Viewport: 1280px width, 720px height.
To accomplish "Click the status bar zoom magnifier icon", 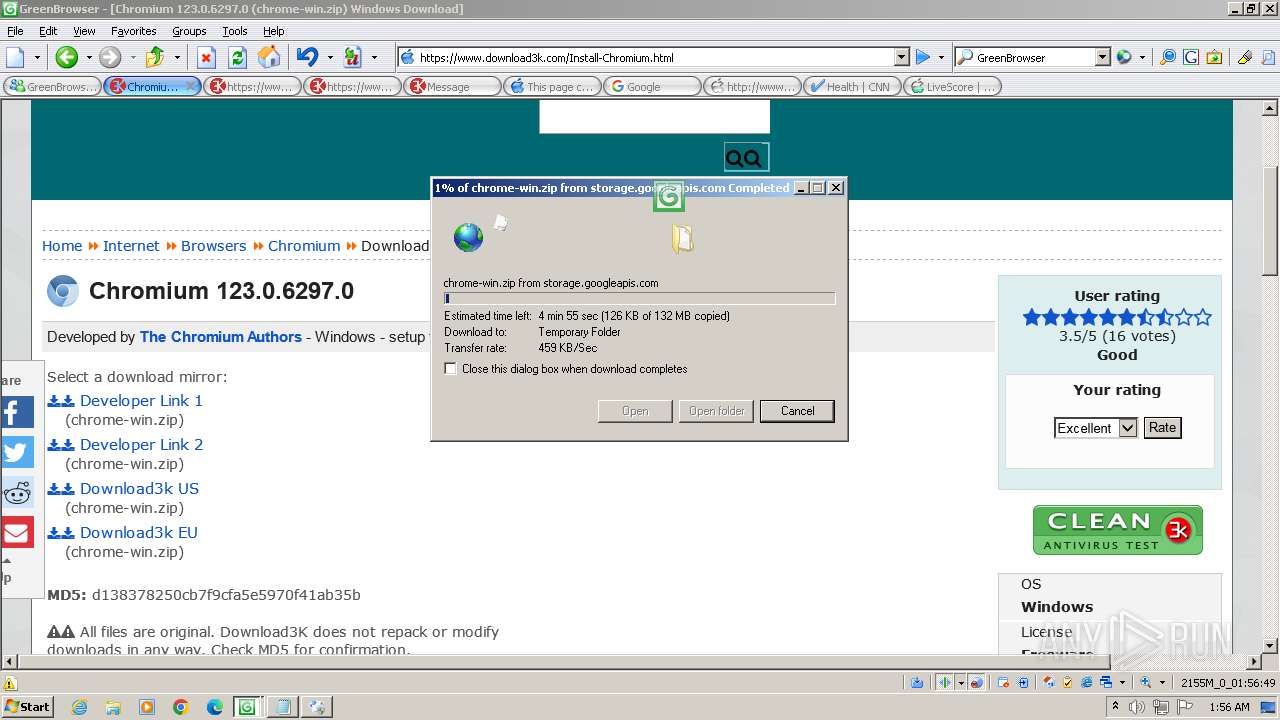I will pos(1146,682).
